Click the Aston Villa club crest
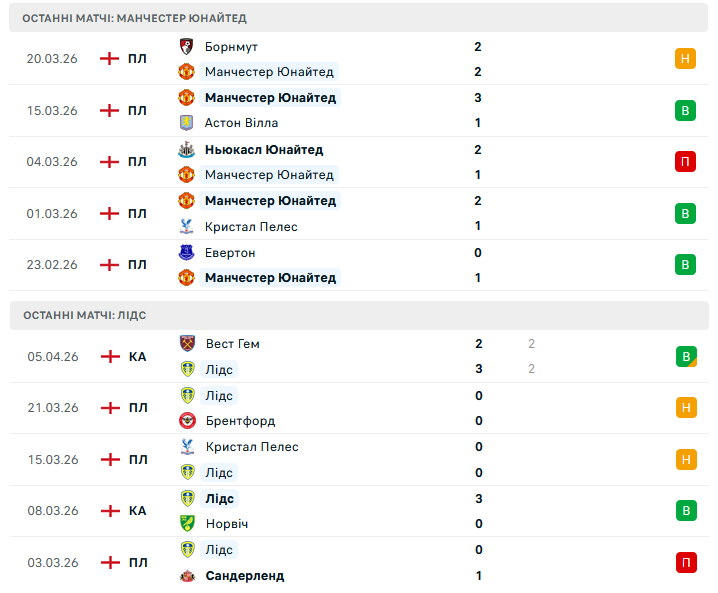 tap(186, 123)
